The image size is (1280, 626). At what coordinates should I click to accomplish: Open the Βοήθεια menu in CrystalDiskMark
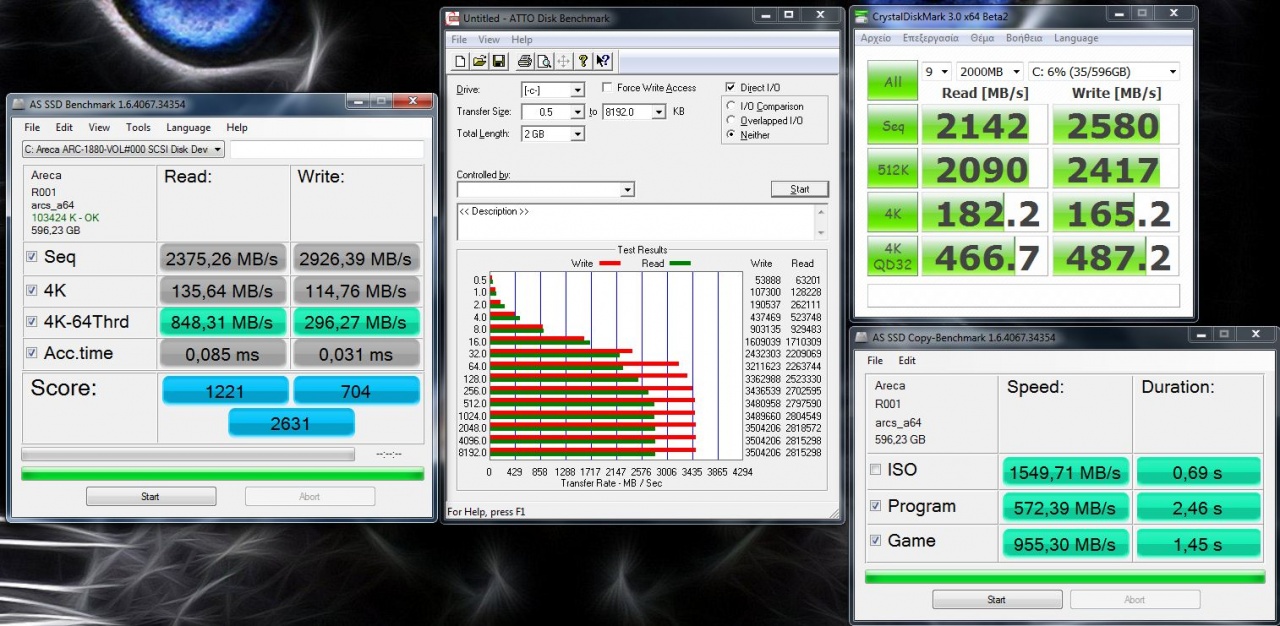tap(1024, 38)
